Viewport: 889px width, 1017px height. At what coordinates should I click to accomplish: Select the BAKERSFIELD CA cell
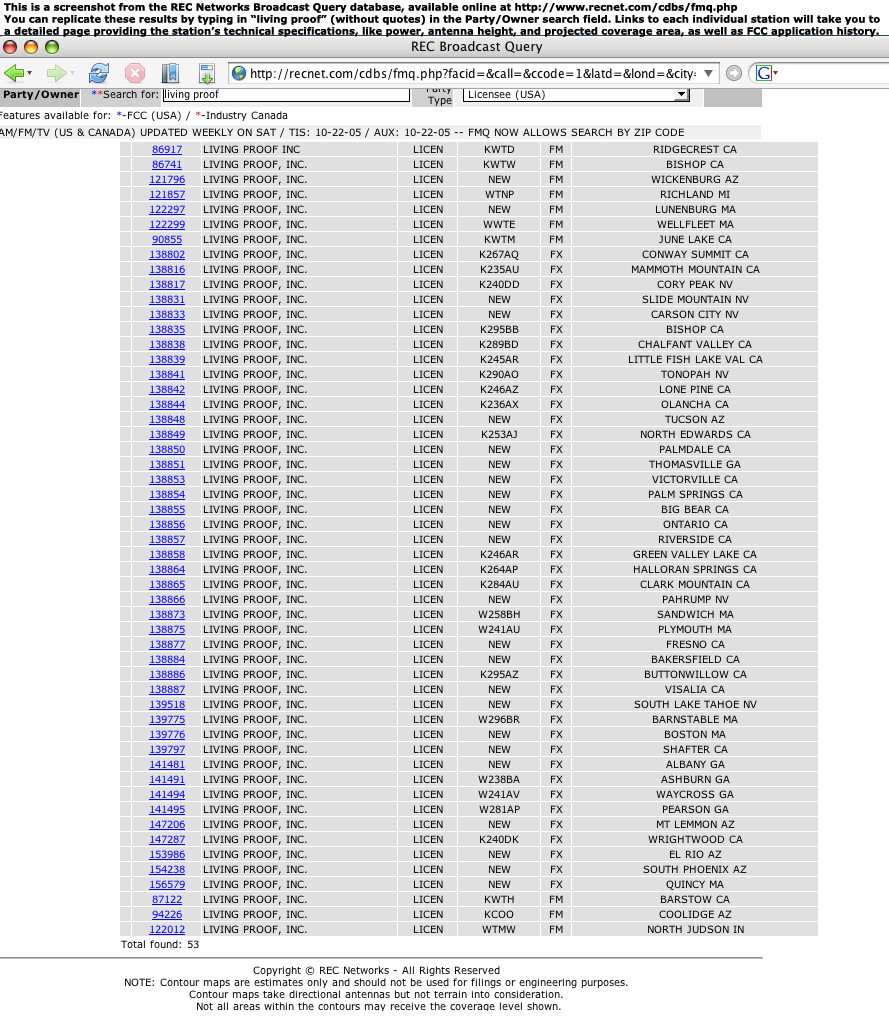pyautogui.click(x=694, y=660)
